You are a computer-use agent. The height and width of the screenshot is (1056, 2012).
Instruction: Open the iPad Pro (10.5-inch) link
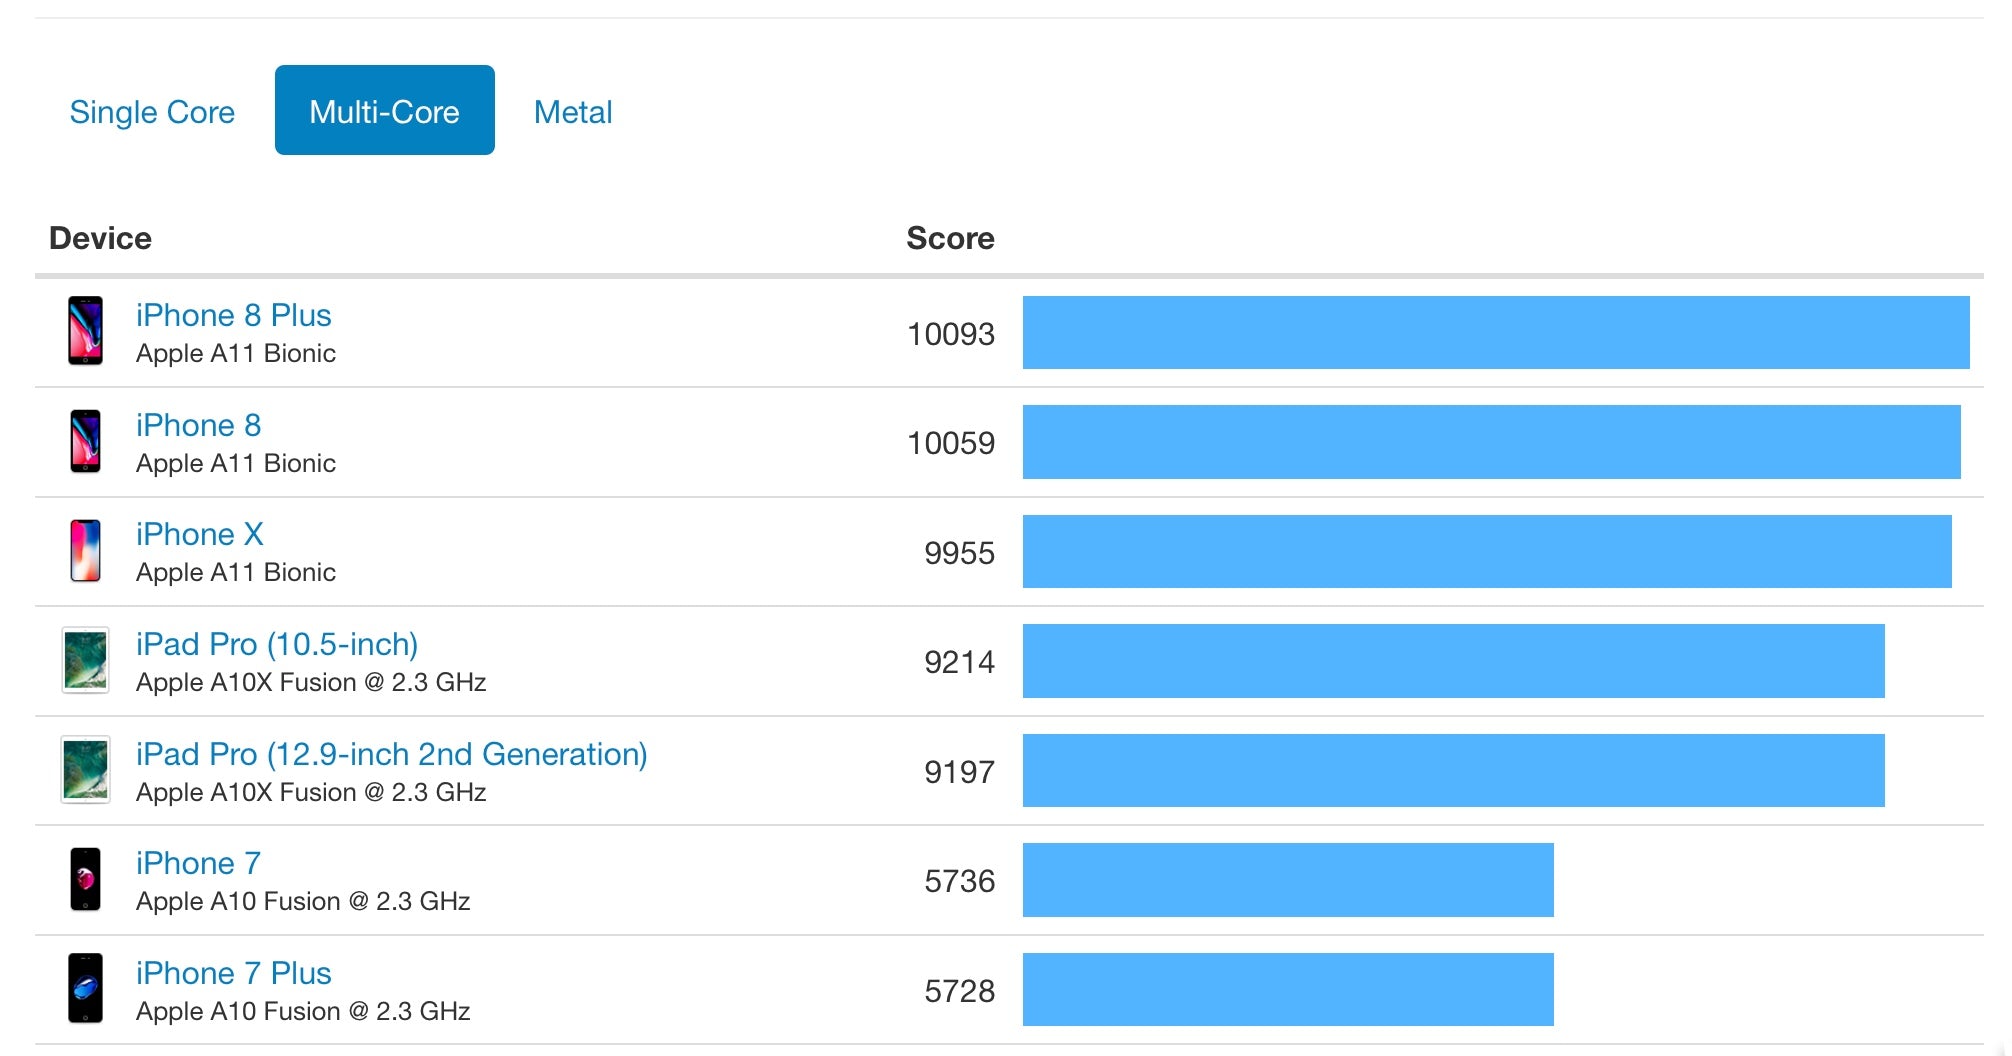(277, 644)
